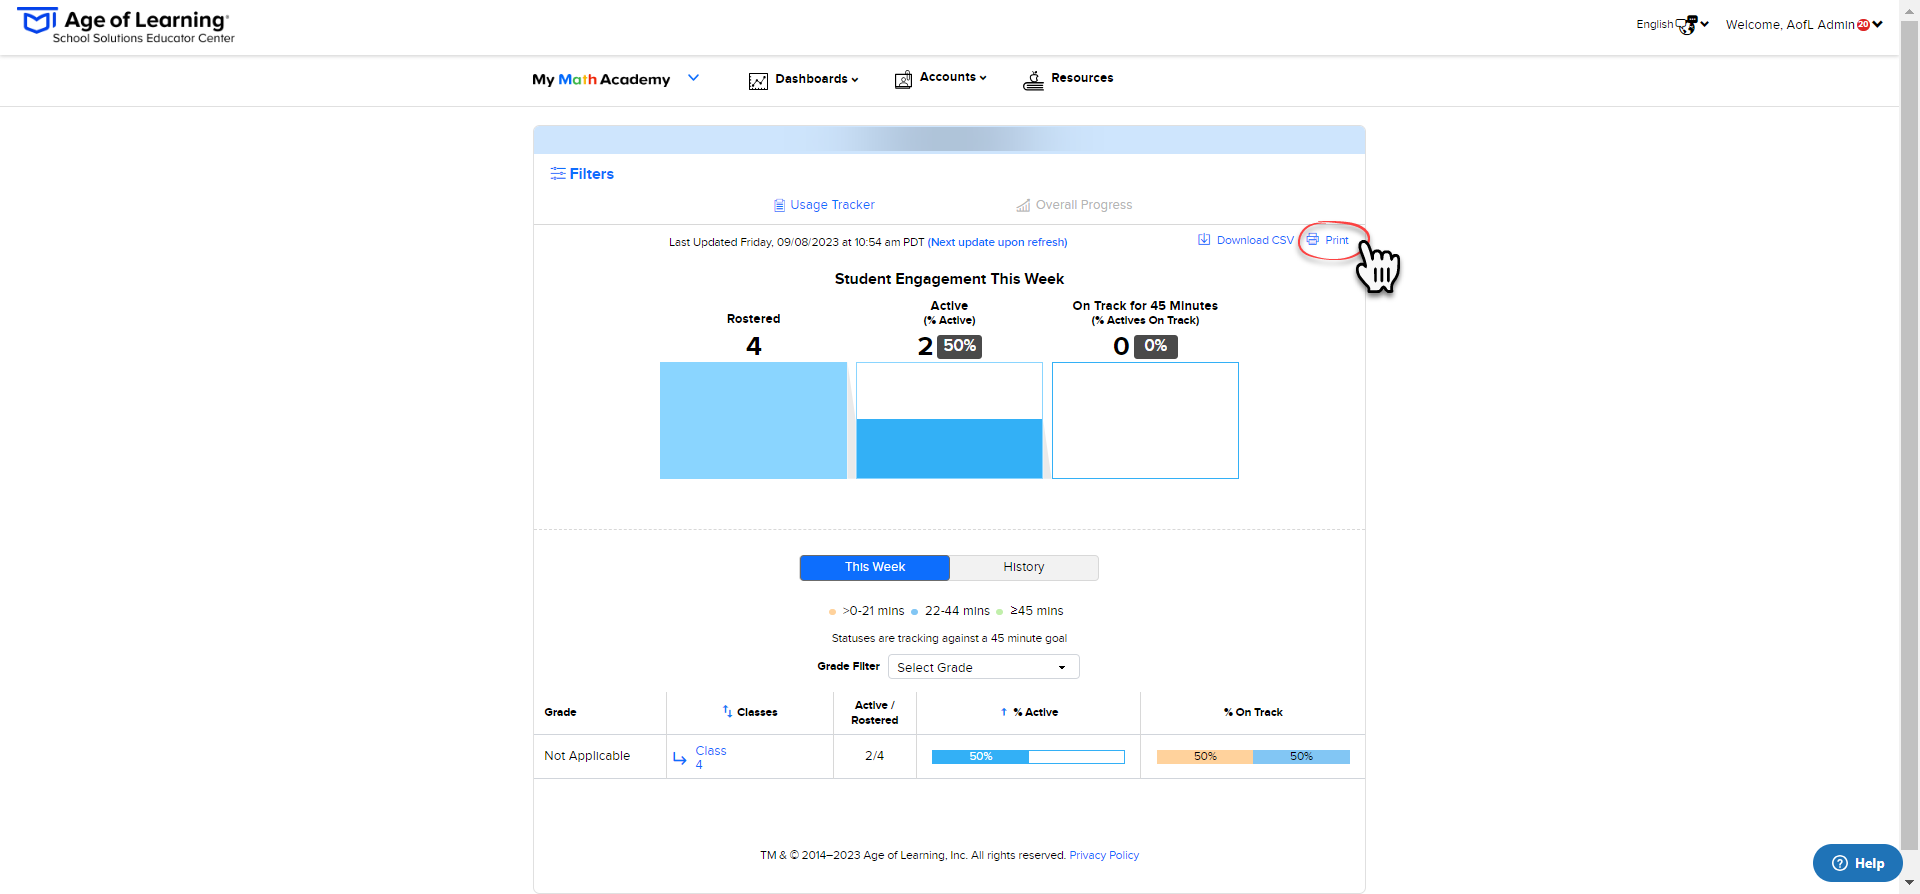Open the Select Grade dropdown

pos(983,667)
